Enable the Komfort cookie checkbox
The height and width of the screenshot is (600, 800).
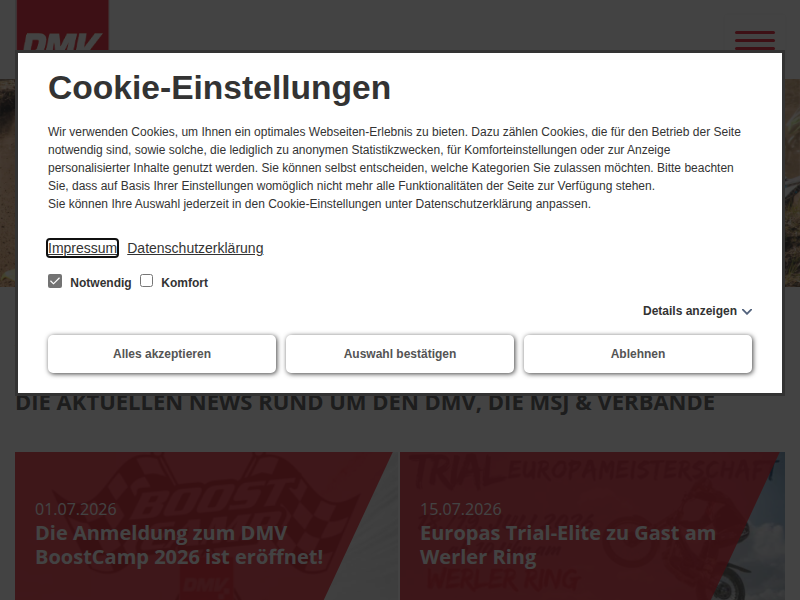pyautogui.click(x=146, y=281)
